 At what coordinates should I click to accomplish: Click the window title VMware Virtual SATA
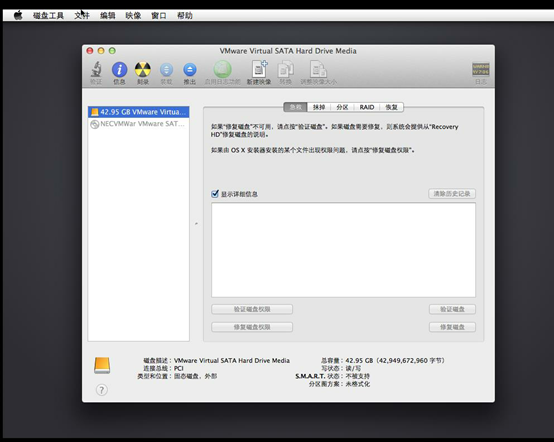click(288, 51)
